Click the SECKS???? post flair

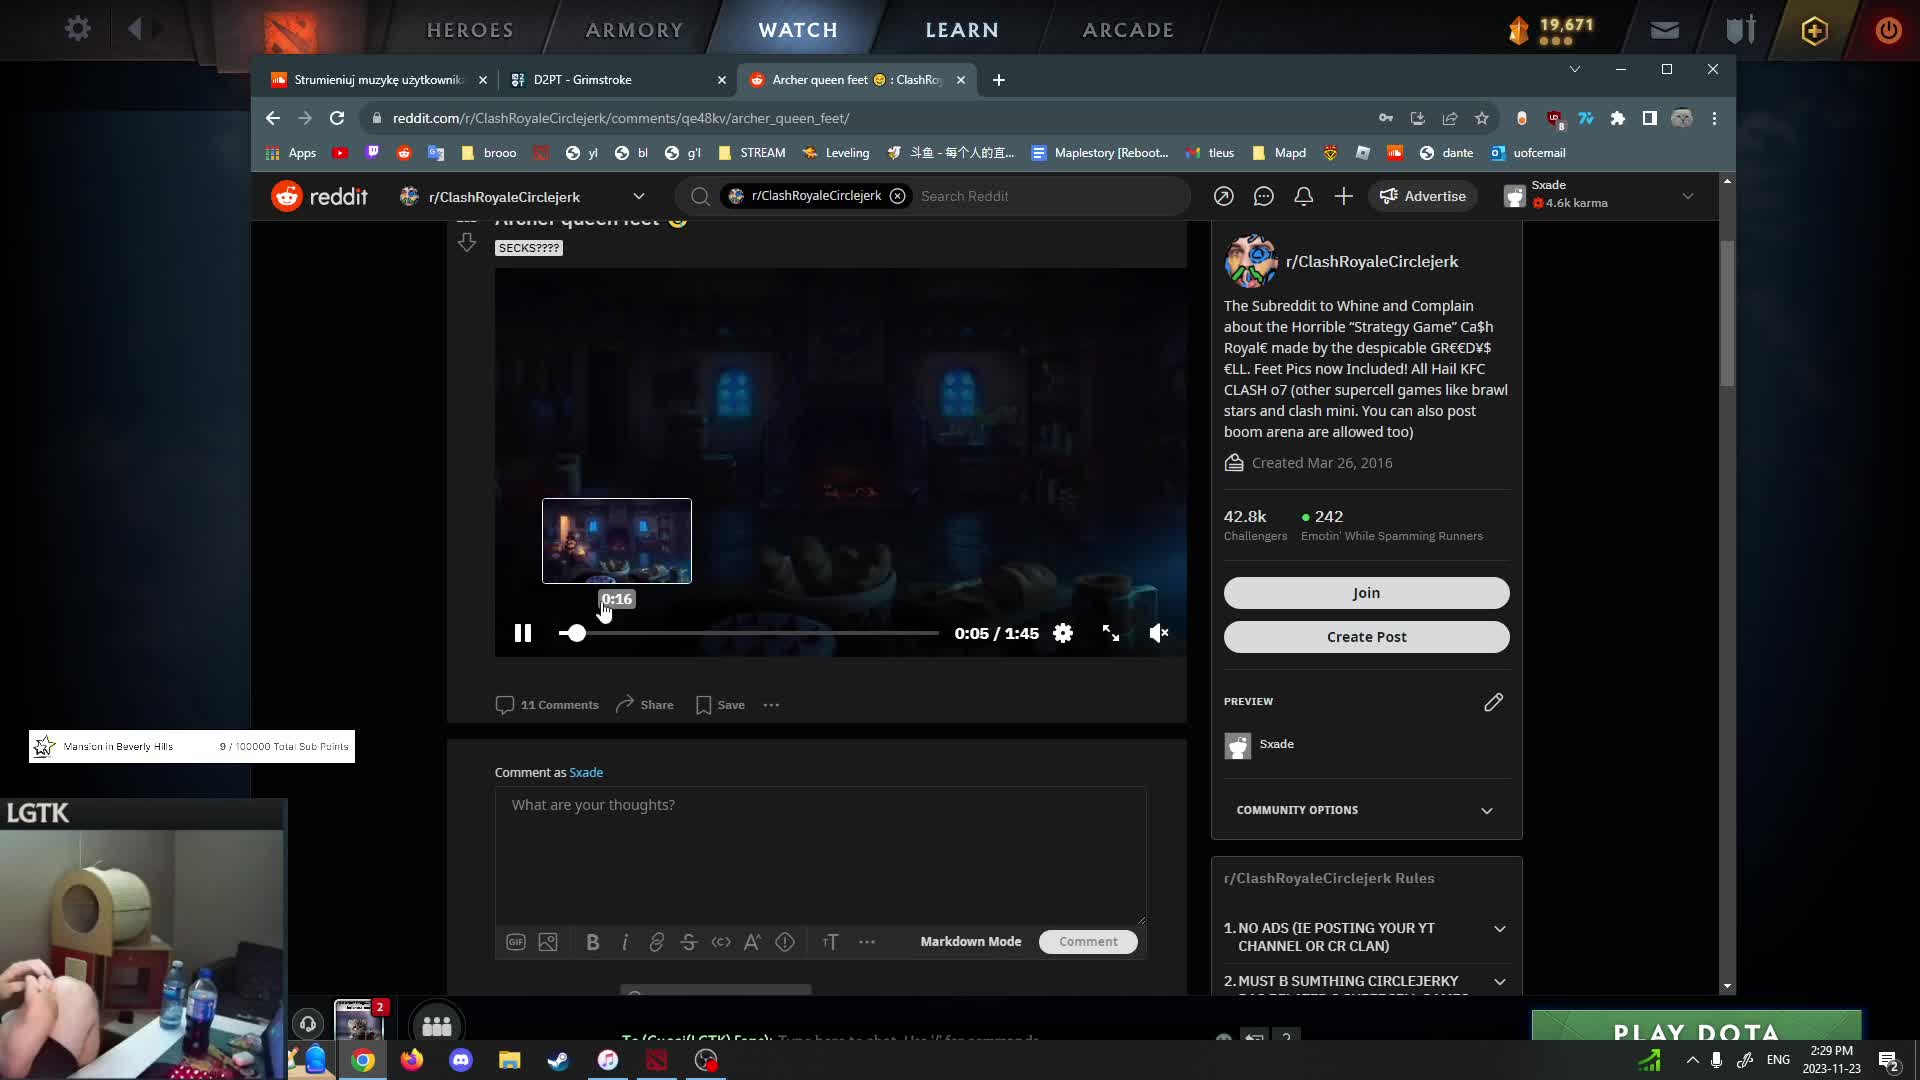pos(529,248)
